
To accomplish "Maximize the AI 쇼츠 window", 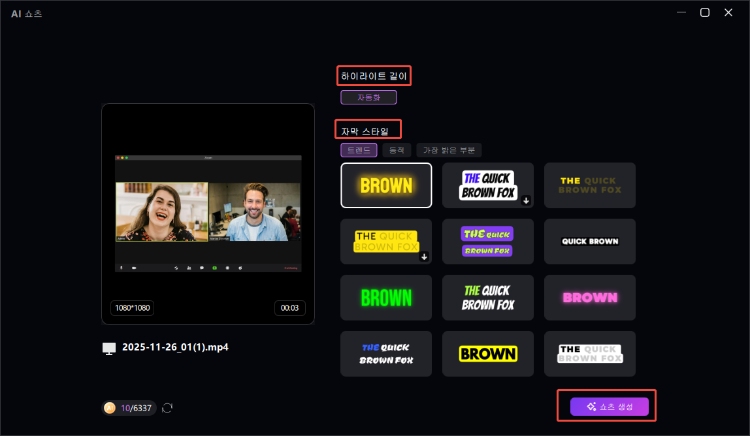I will click(x=704, y=13).
